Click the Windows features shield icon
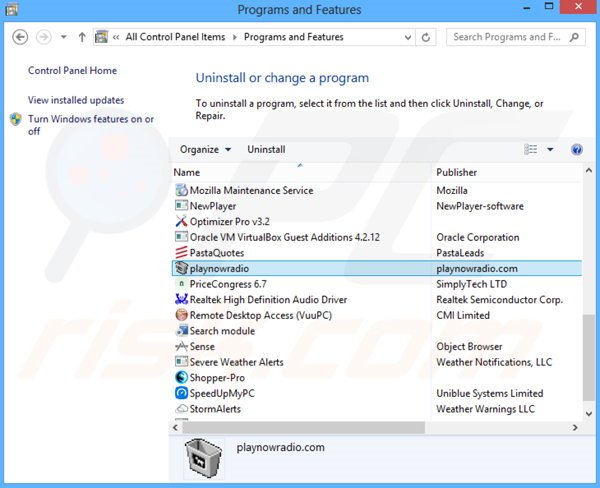The height and width of the screenshot is (488, 600). pyautogui.click(x=16, y=119)
